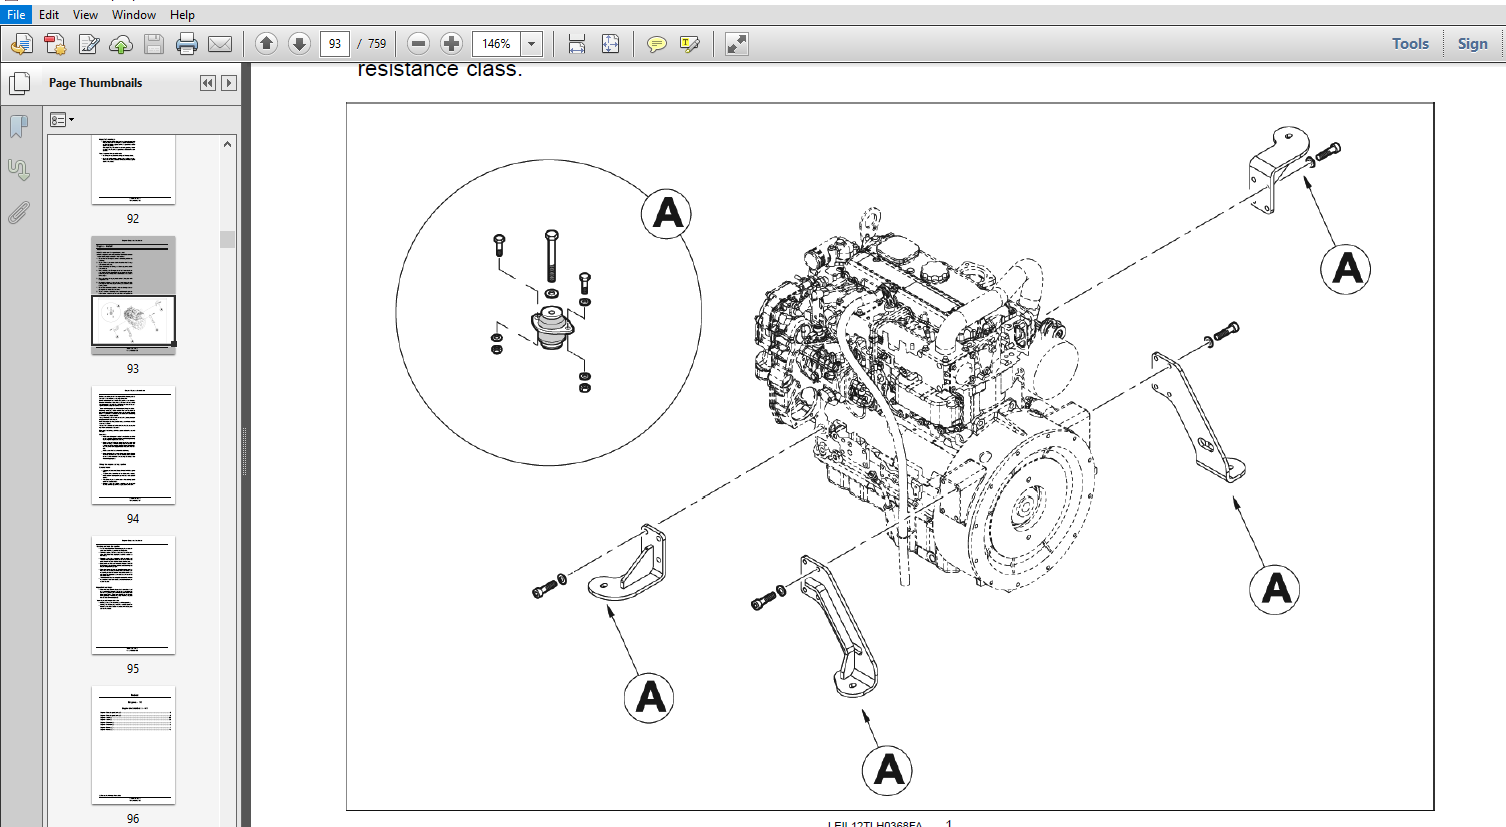Screen dimensions: 1506x827
Task: Open the Attachments paperclip panel
Action: (x=18, y=213)
